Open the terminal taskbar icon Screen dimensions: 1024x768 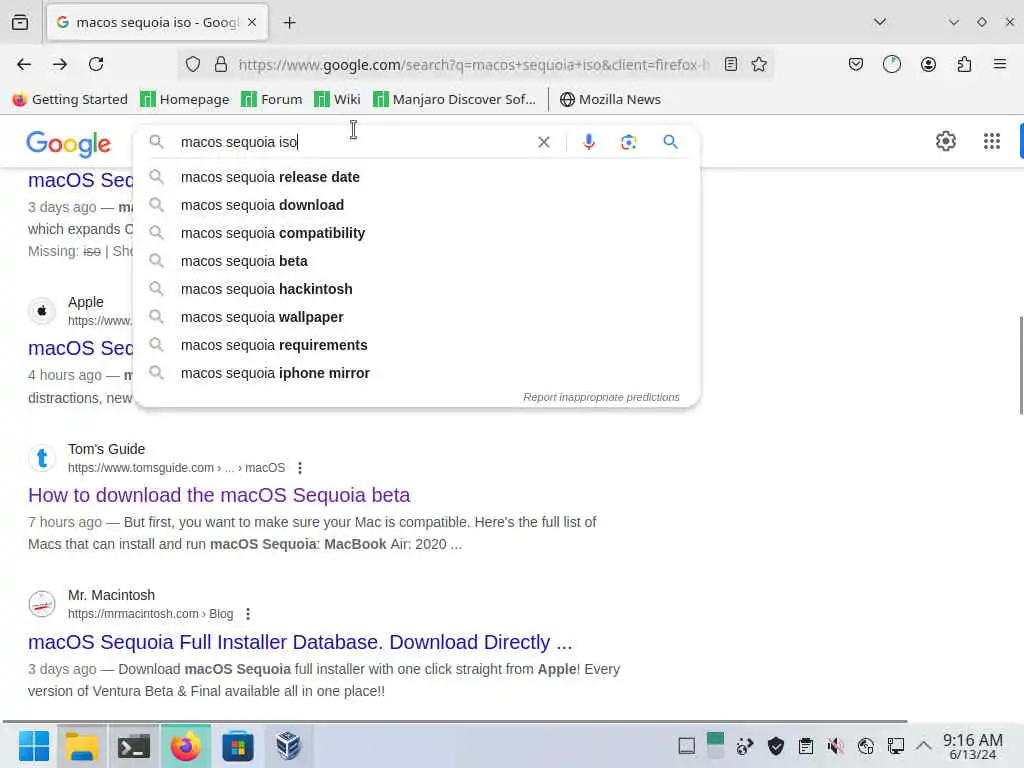tap(133, 746)
